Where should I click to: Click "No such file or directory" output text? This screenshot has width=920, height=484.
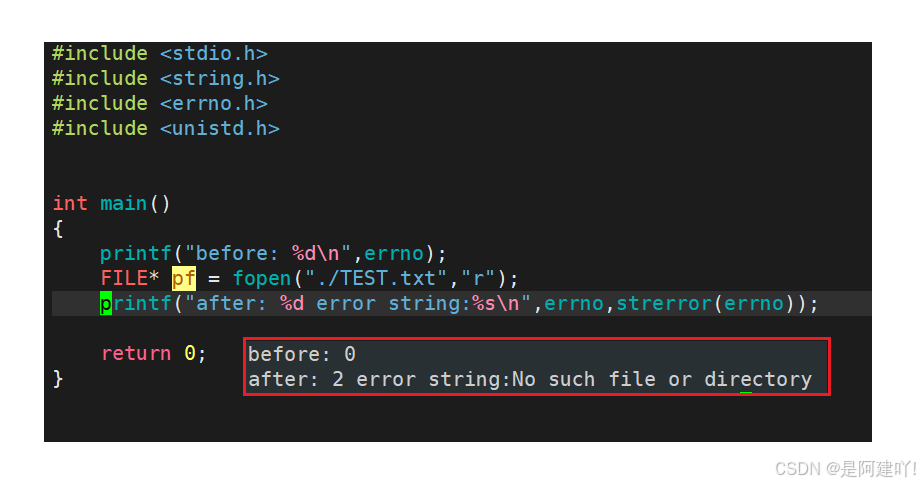tap(662, 380)
